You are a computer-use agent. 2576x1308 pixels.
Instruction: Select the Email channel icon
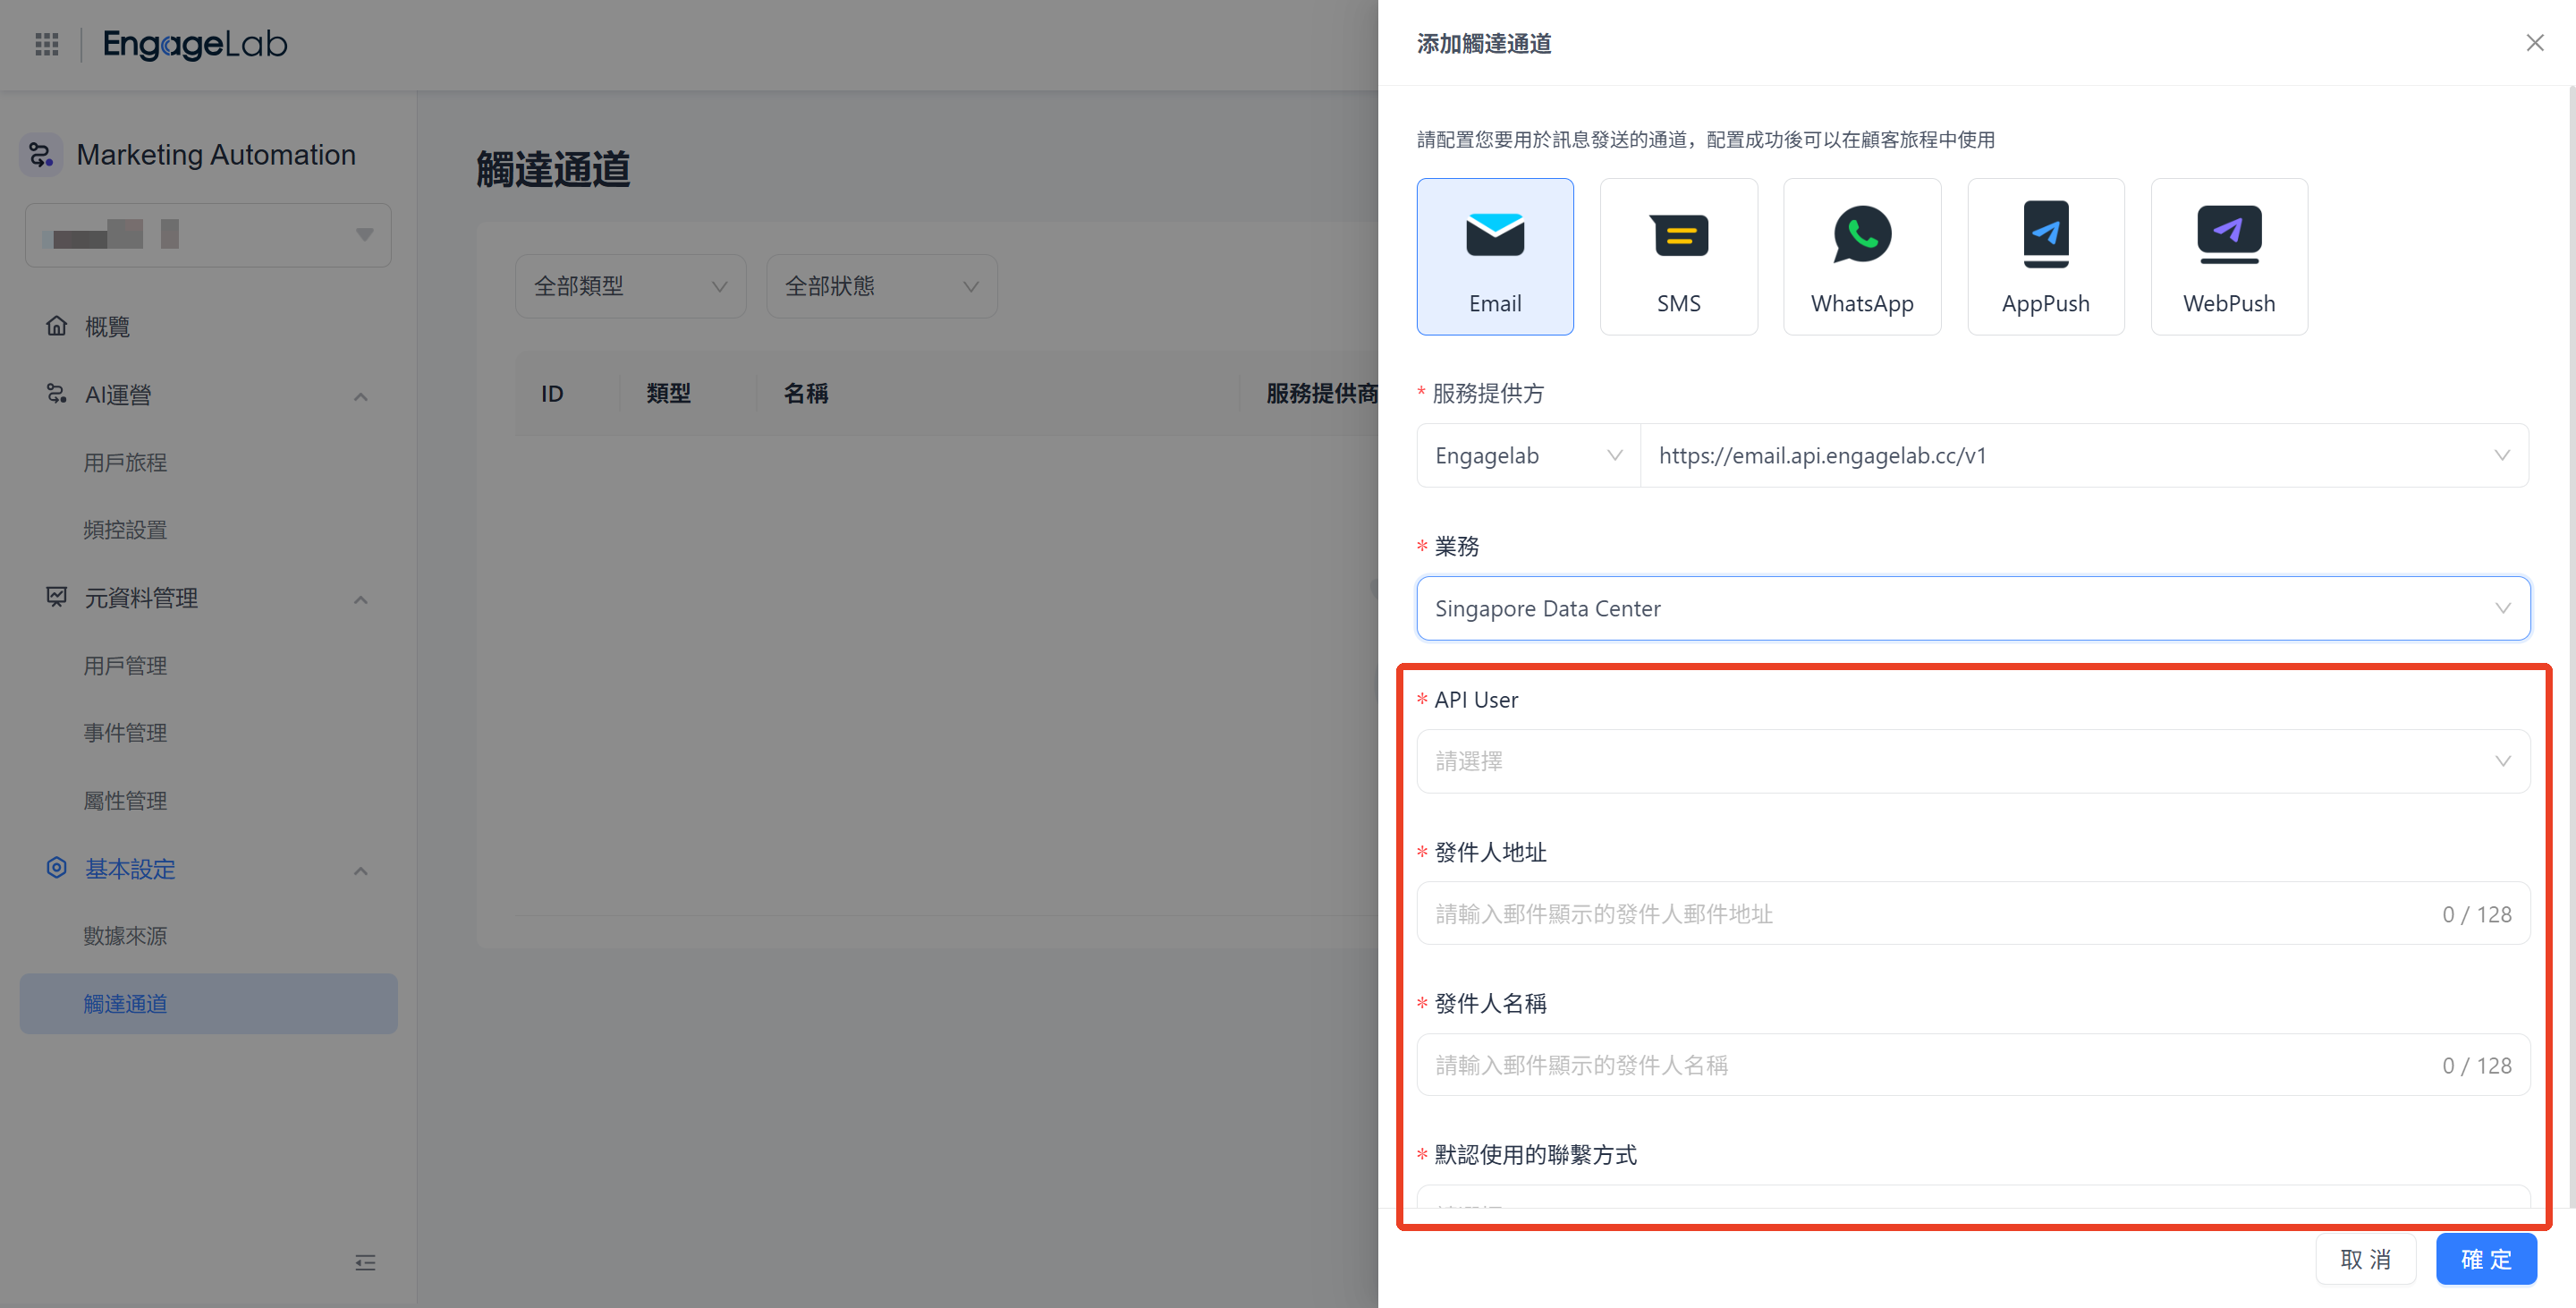1495,256
